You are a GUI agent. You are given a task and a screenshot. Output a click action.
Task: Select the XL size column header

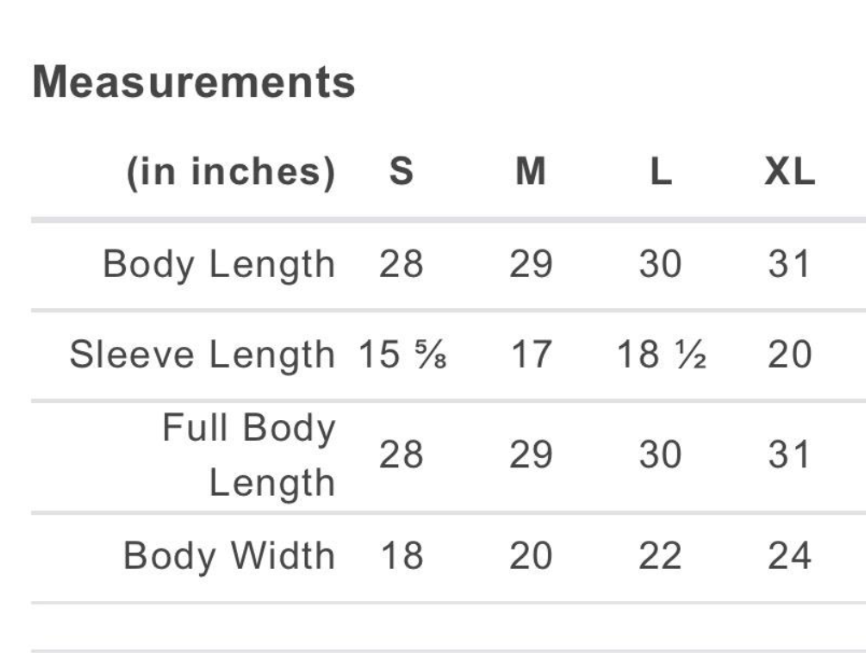pos(790,171)
